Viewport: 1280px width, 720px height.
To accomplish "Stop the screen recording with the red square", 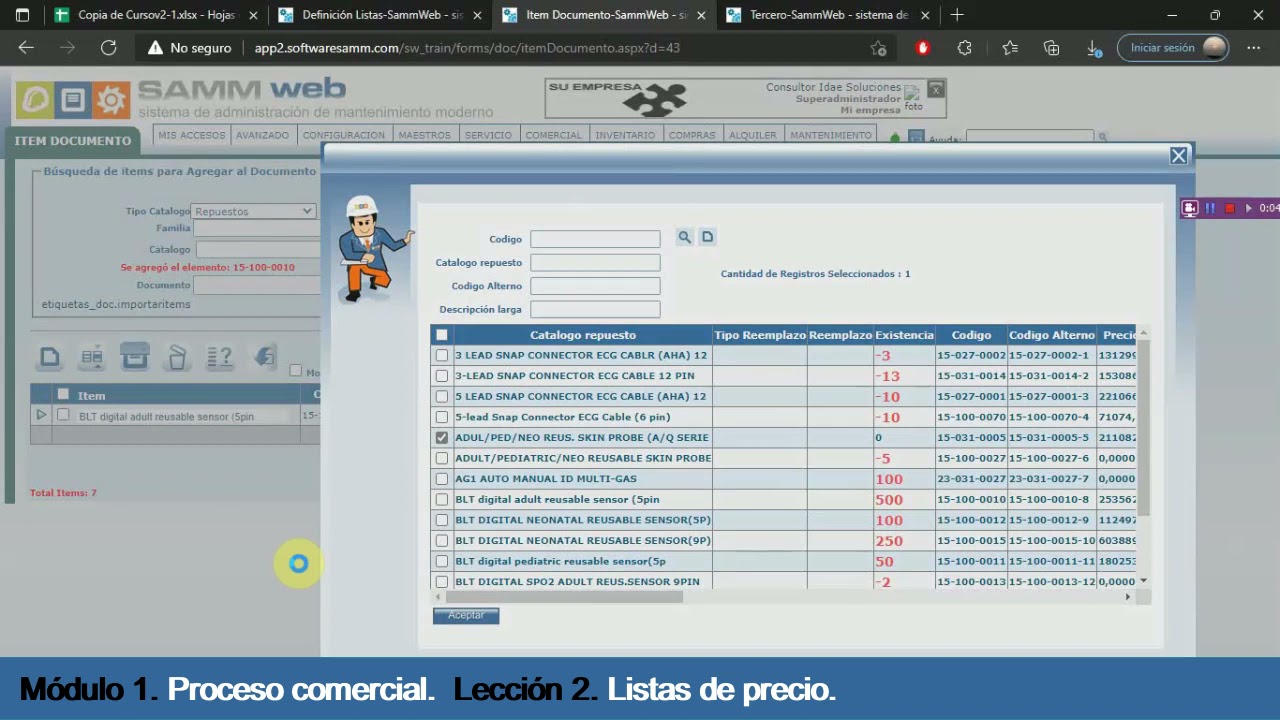I will 1230,208.
